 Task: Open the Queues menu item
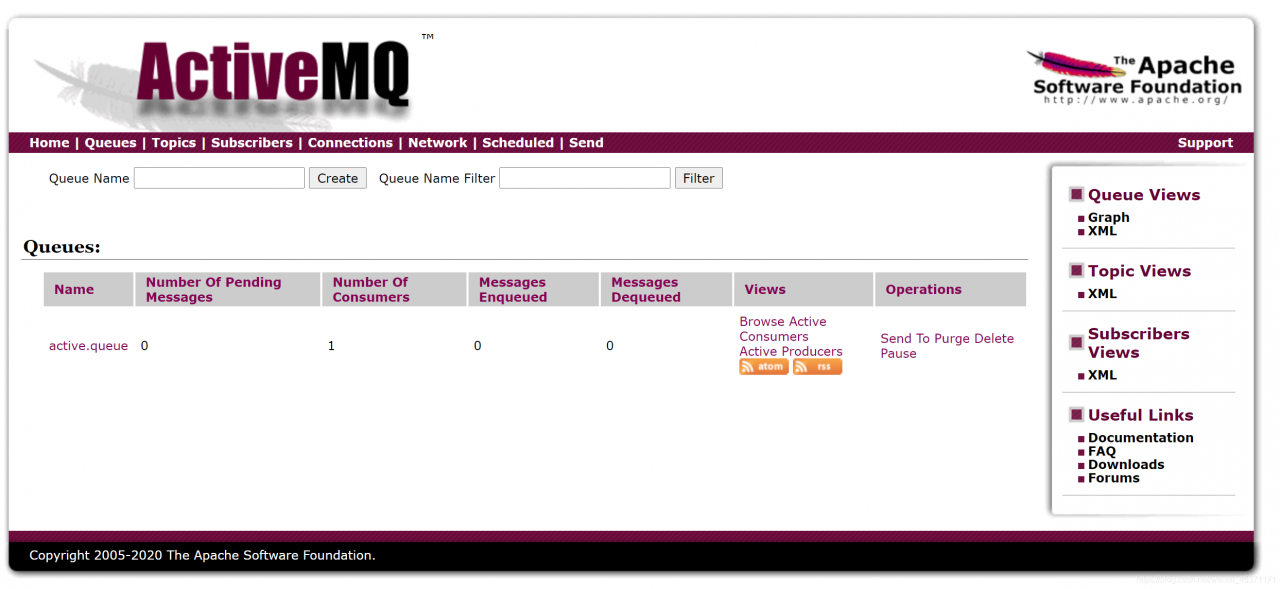110,143
